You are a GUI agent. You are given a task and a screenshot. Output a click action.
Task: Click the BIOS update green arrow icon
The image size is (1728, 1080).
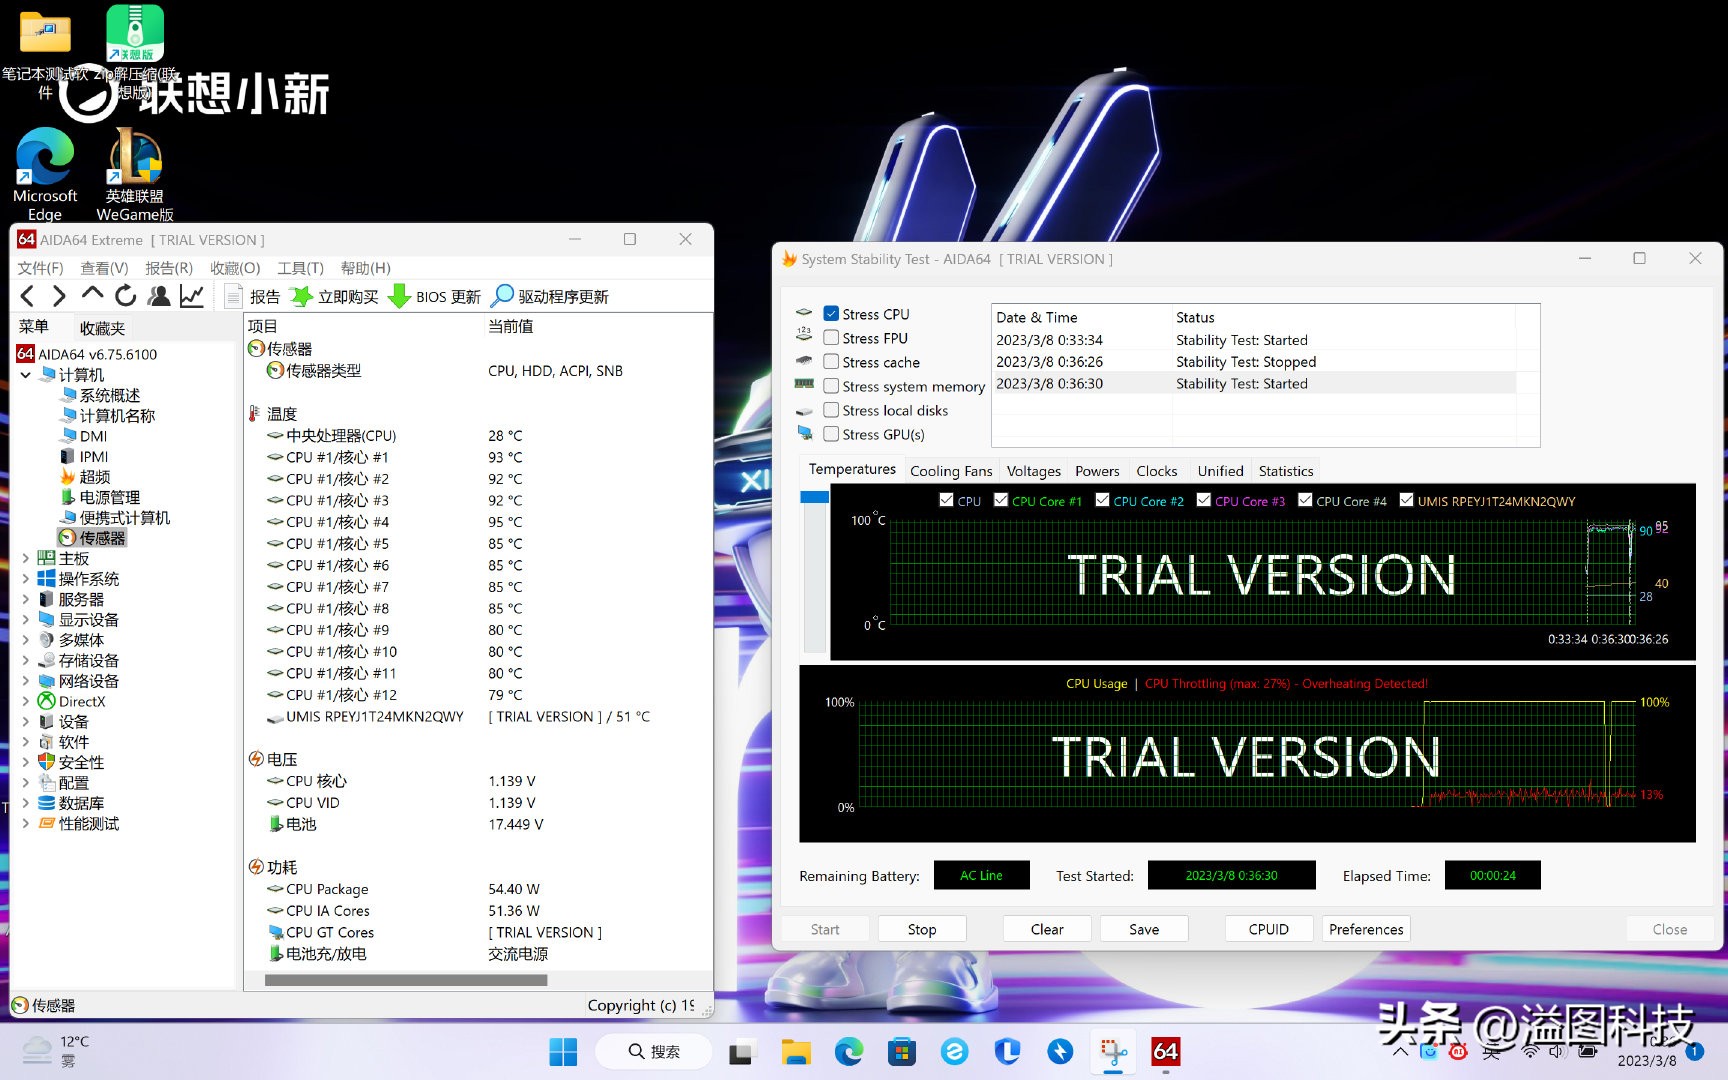[399, 297]
